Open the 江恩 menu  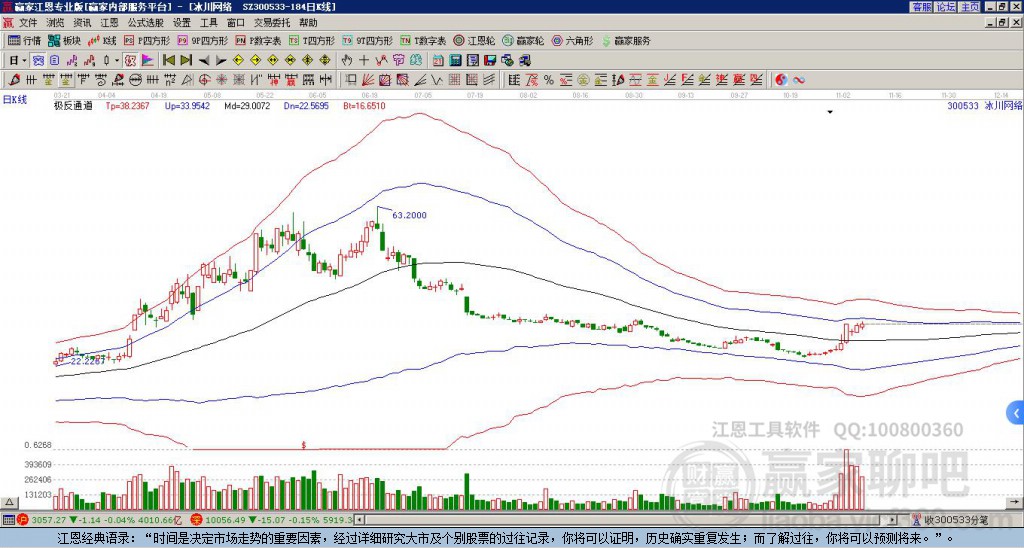pos(109,23)
